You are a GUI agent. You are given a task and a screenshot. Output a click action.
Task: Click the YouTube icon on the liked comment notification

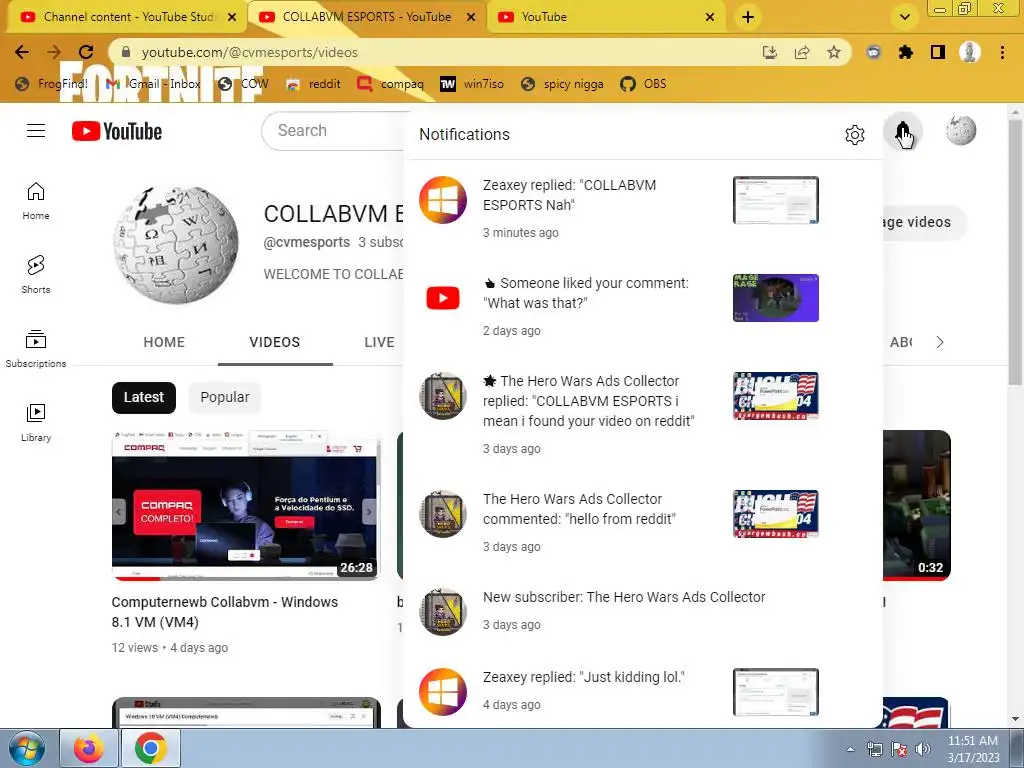click(443, 298)
